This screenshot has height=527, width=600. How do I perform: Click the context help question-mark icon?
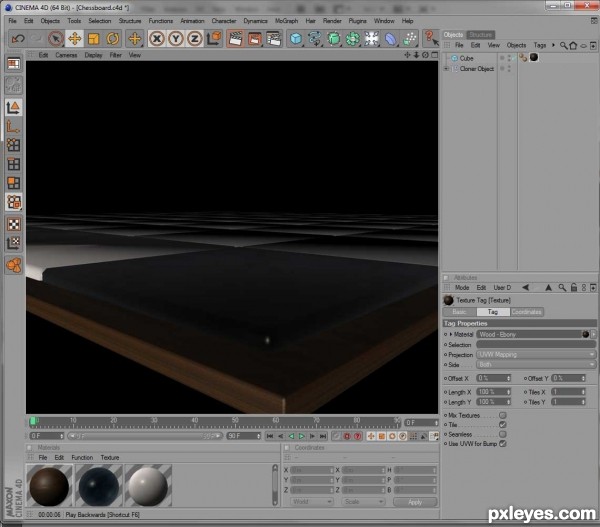point(431,39)
